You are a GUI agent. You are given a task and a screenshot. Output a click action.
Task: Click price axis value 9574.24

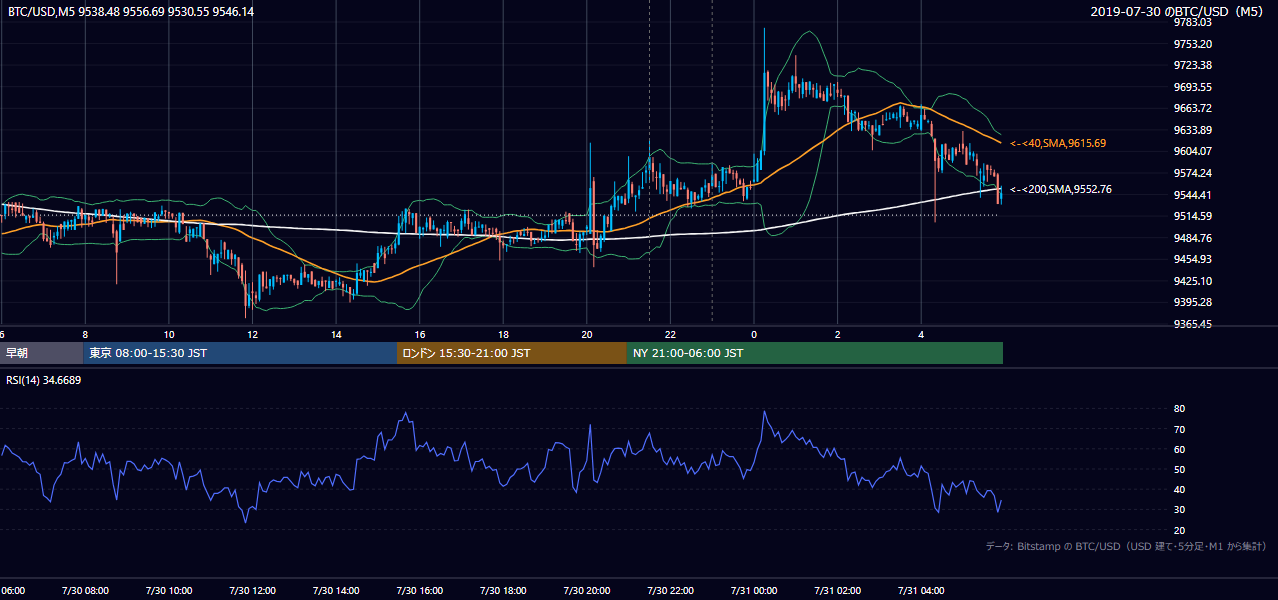1193,173
